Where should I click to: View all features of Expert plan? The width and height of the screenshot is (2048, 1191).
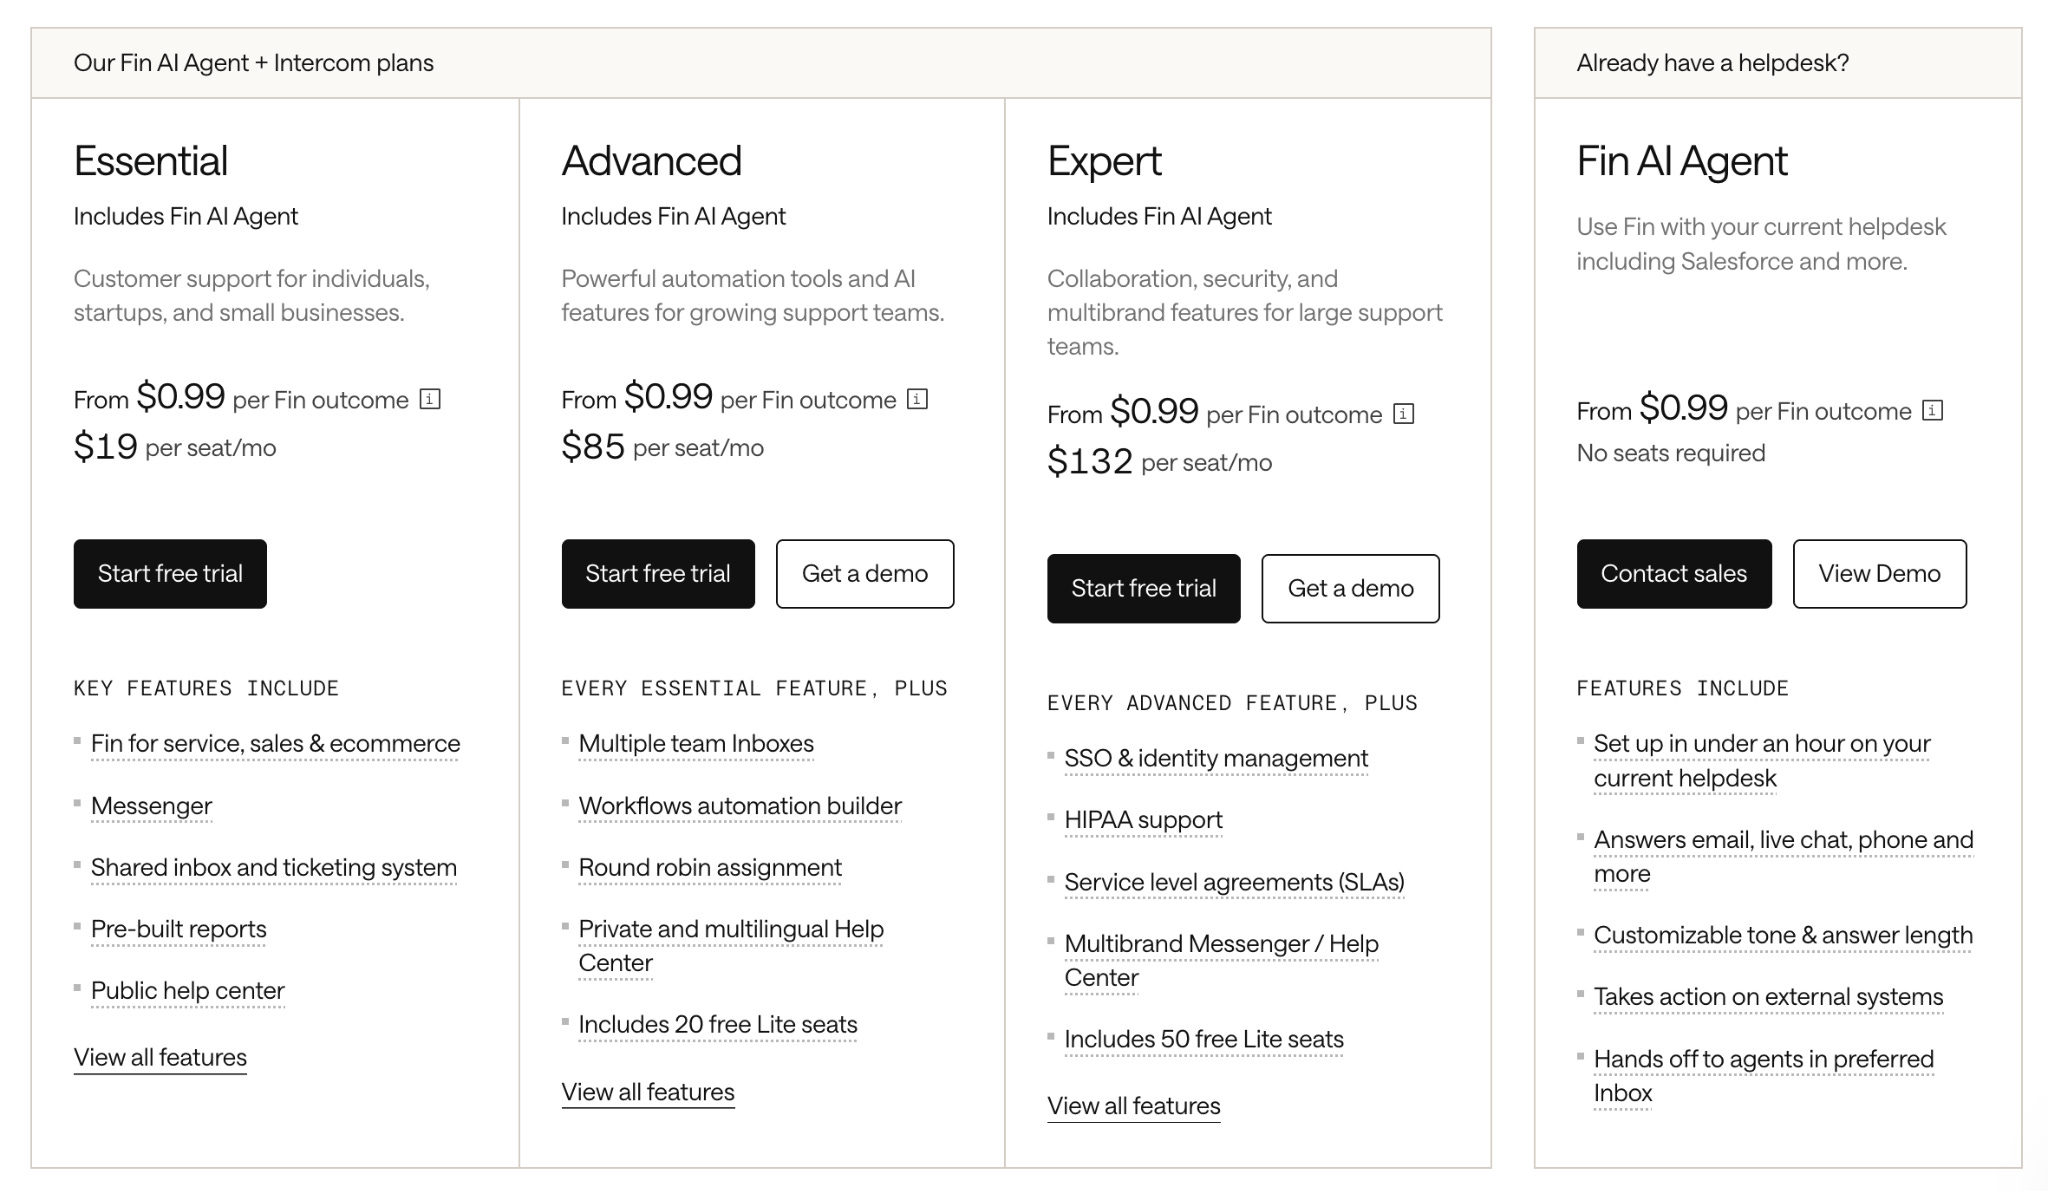[x=1134, y=1107]
